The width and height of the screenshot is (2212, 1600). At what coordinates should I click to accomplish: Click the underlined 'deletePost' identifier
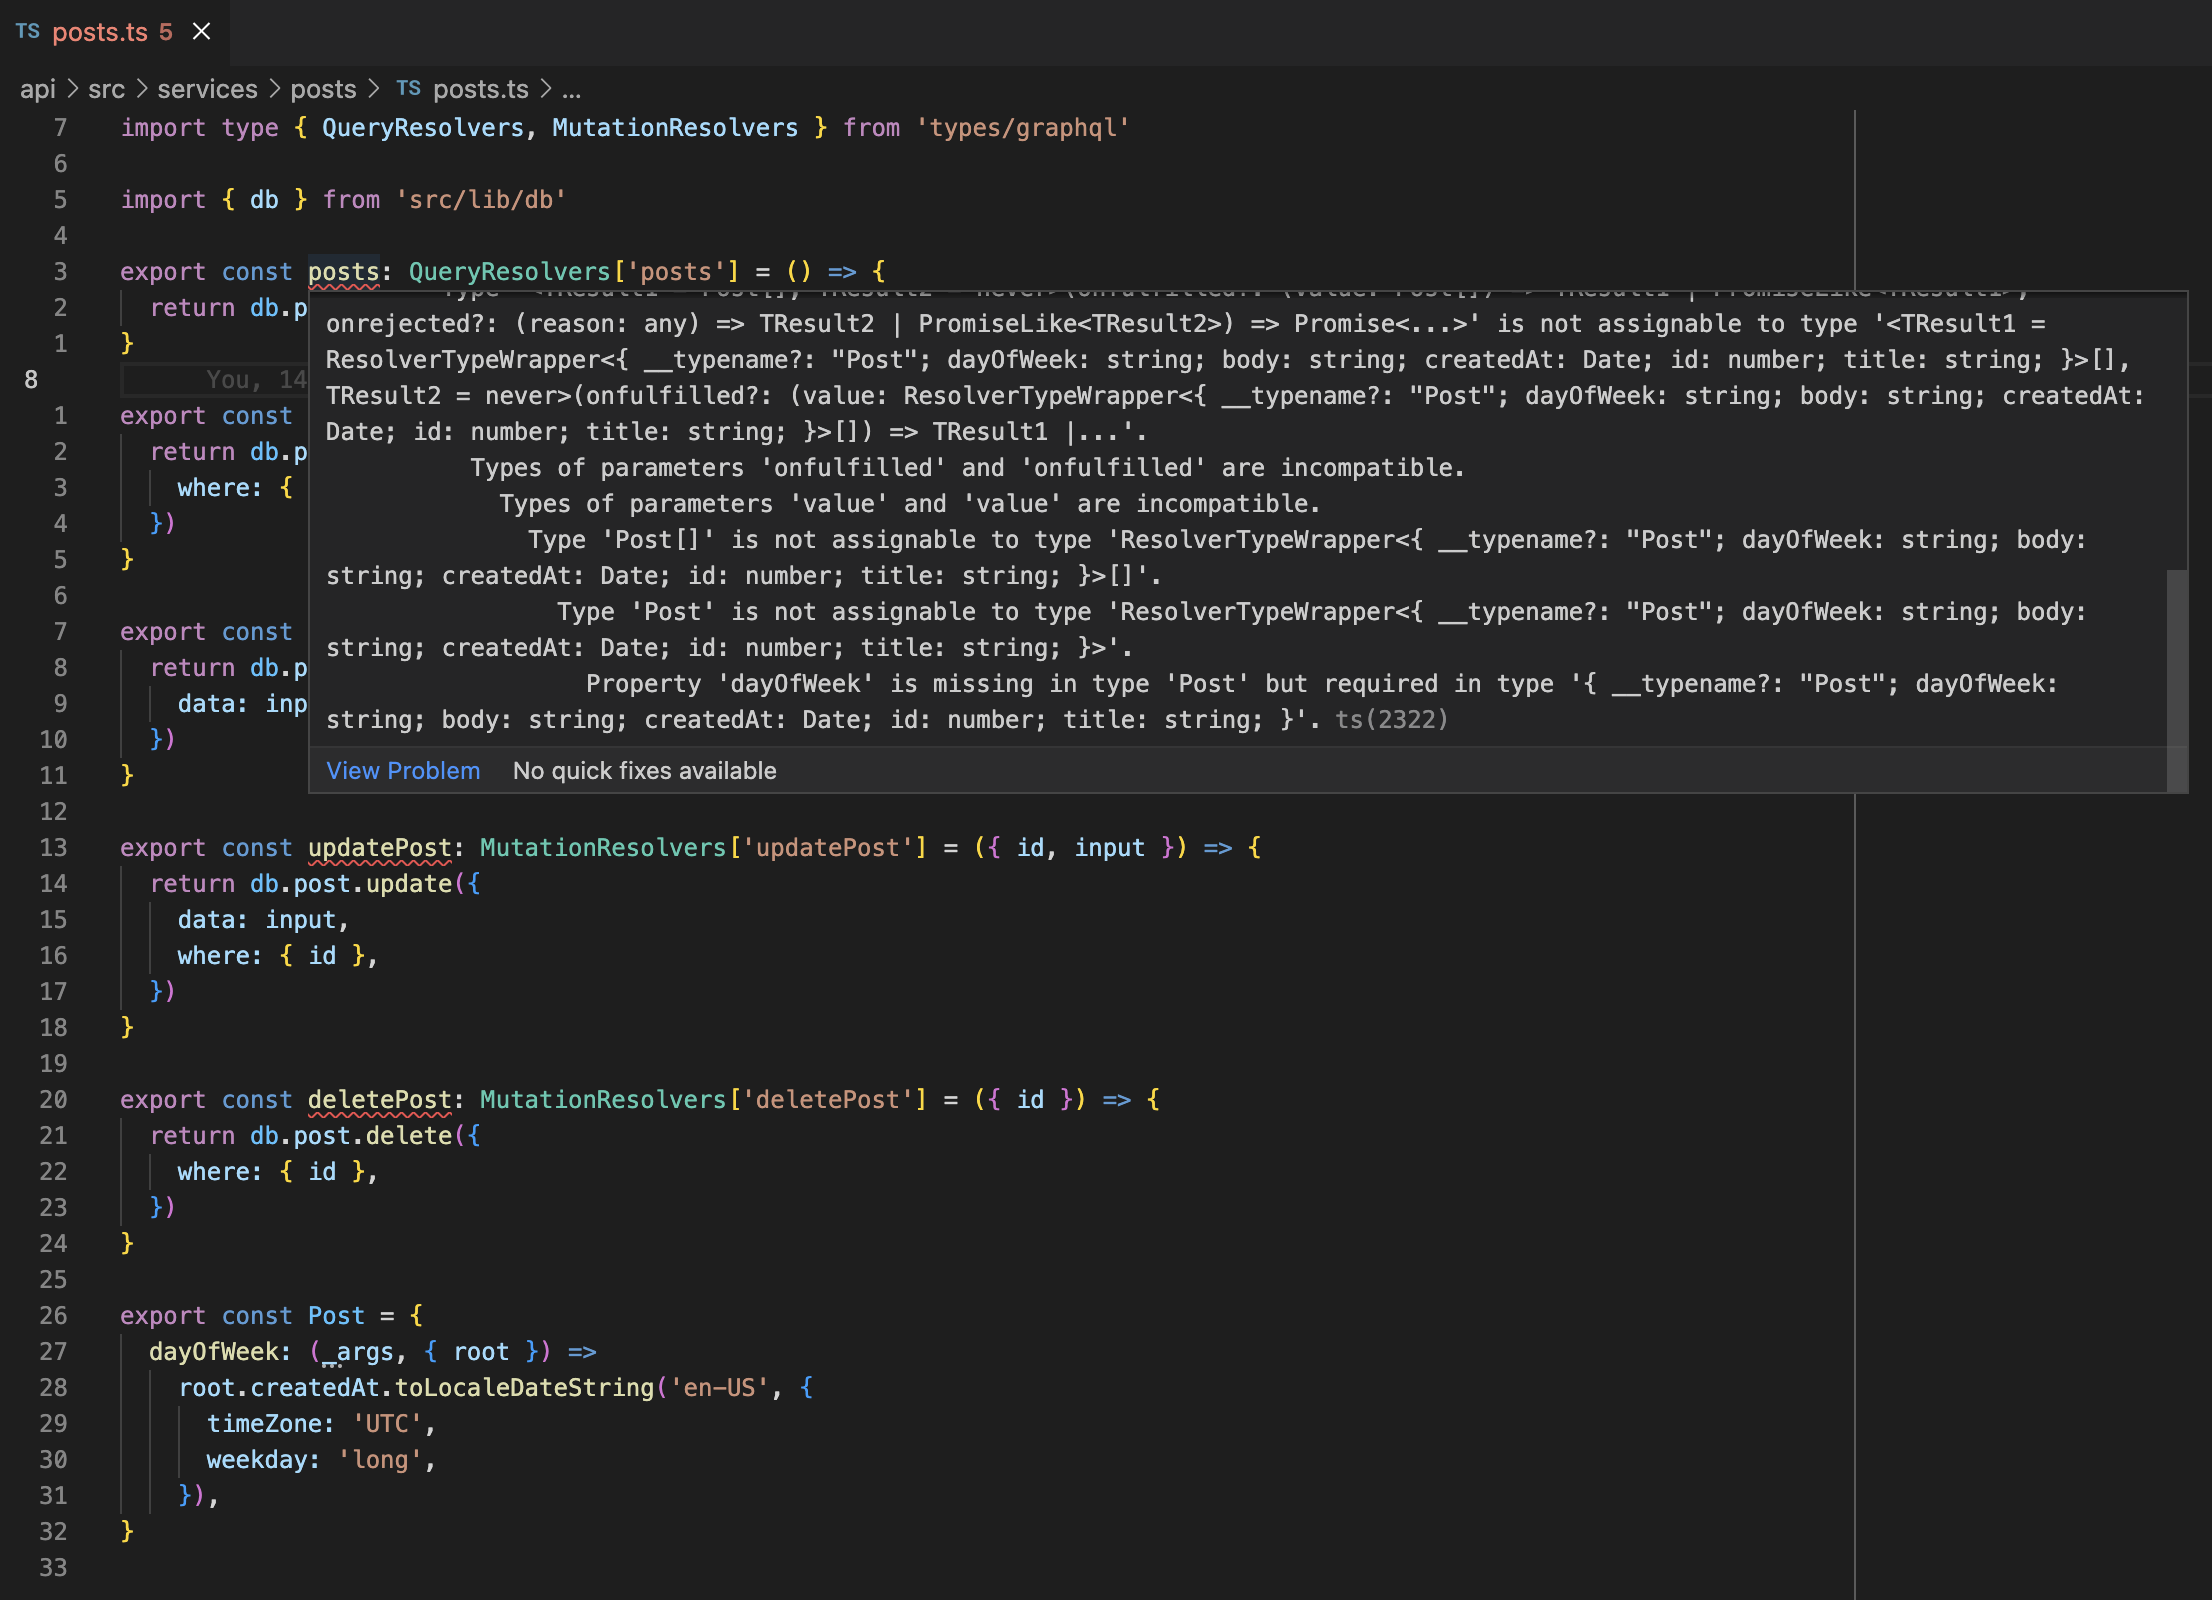click(x=379, y=1100)
